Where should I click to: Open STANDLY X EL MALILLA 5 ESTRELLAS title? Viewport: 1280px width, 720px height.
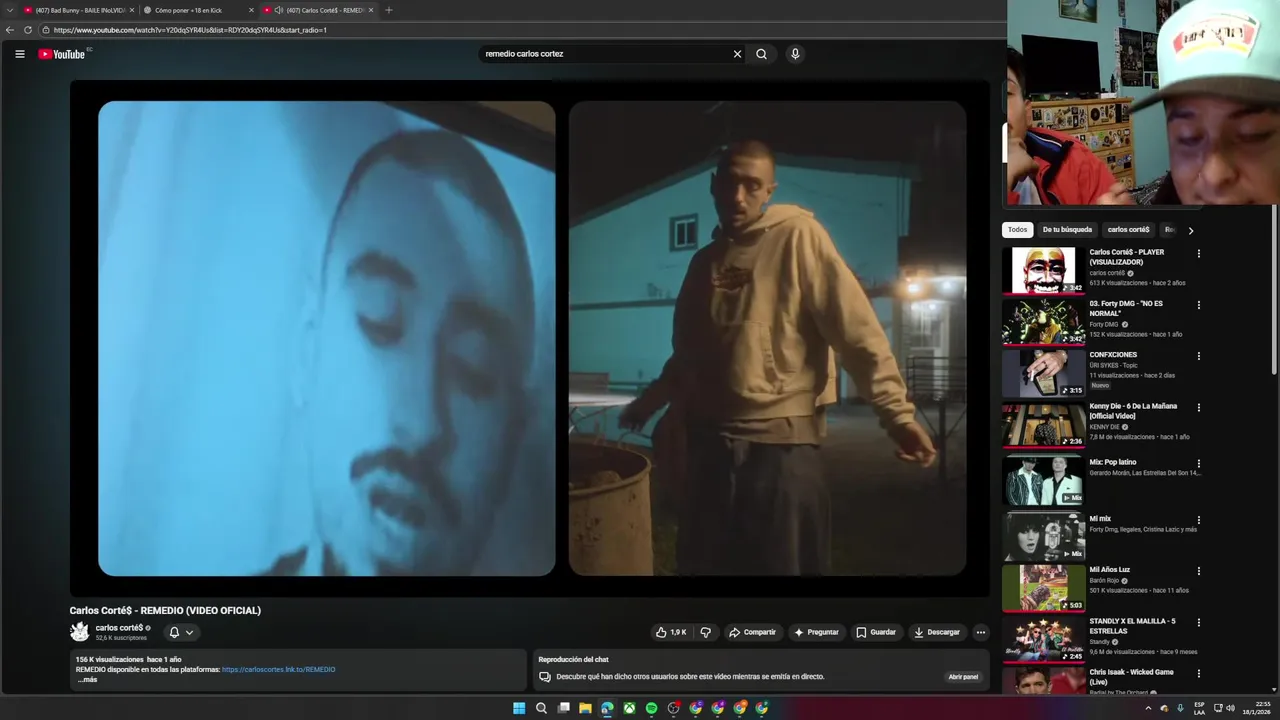click(1132, 626)
